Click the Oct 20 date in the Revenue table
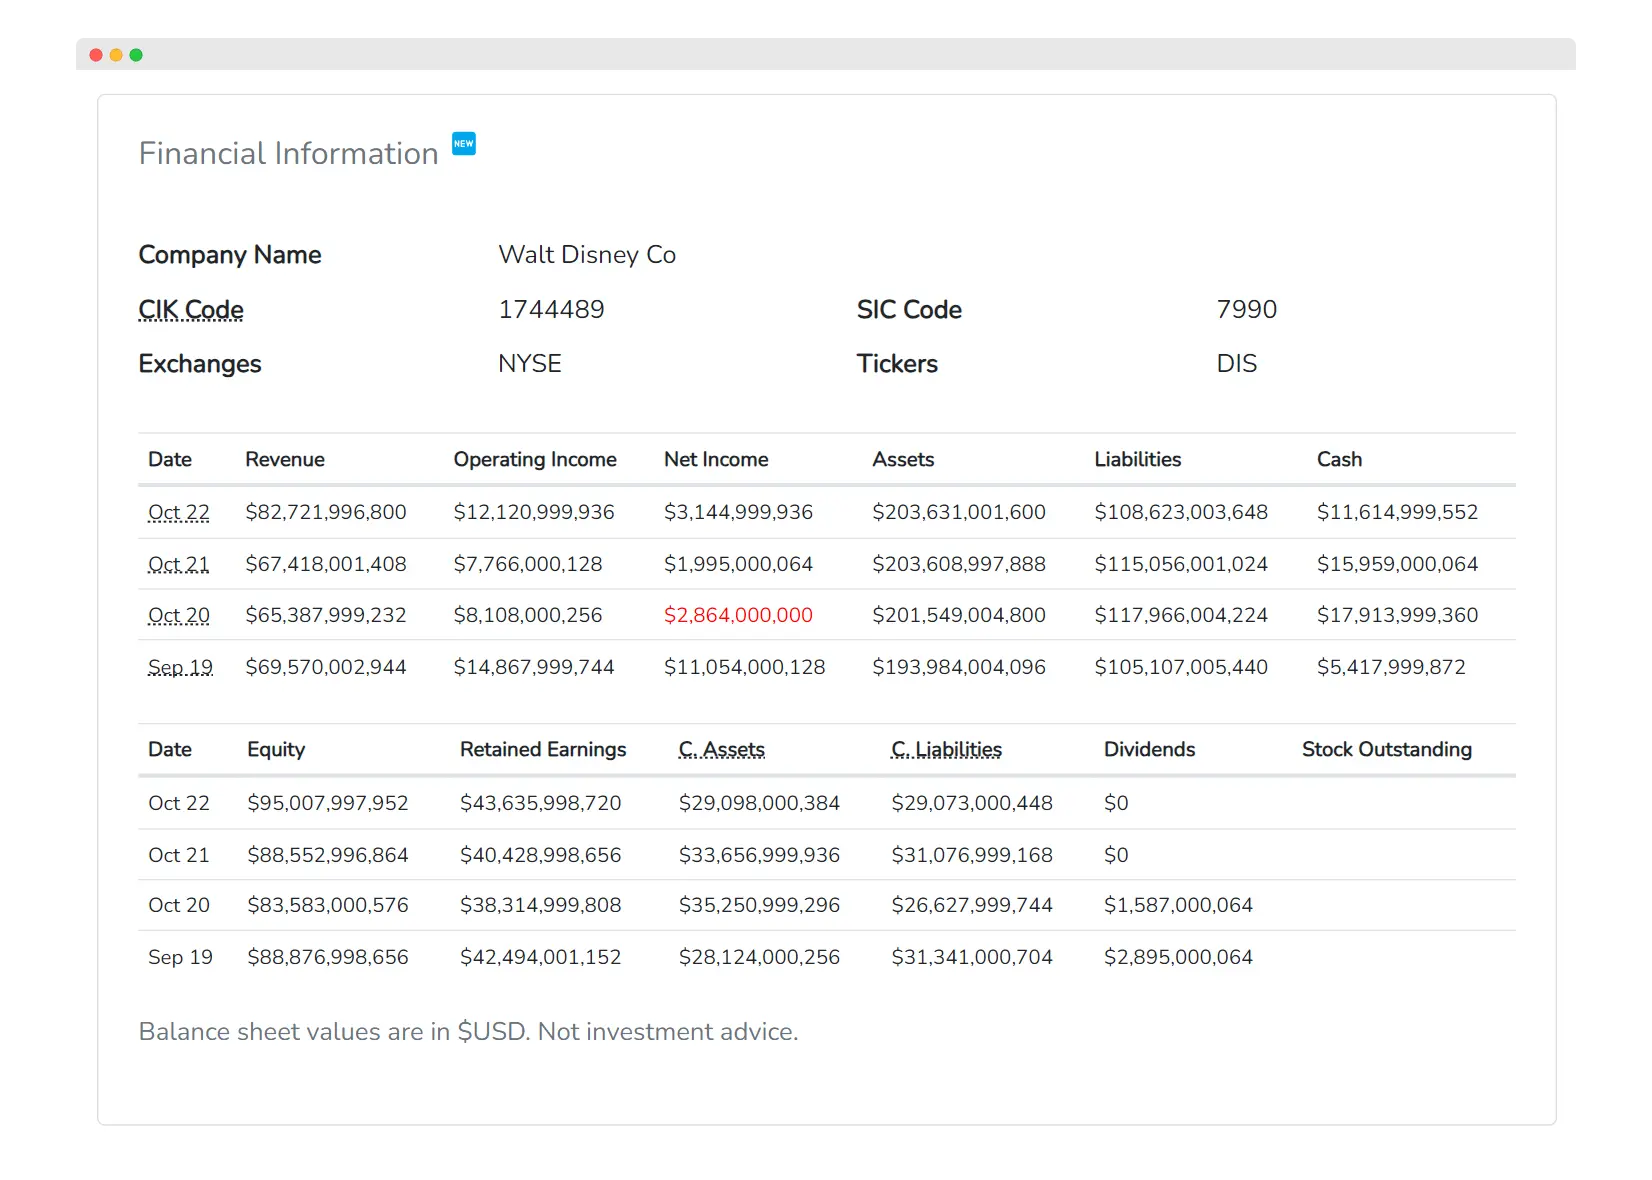This screenshot has width=1652, height=1180. coord(179,615)
